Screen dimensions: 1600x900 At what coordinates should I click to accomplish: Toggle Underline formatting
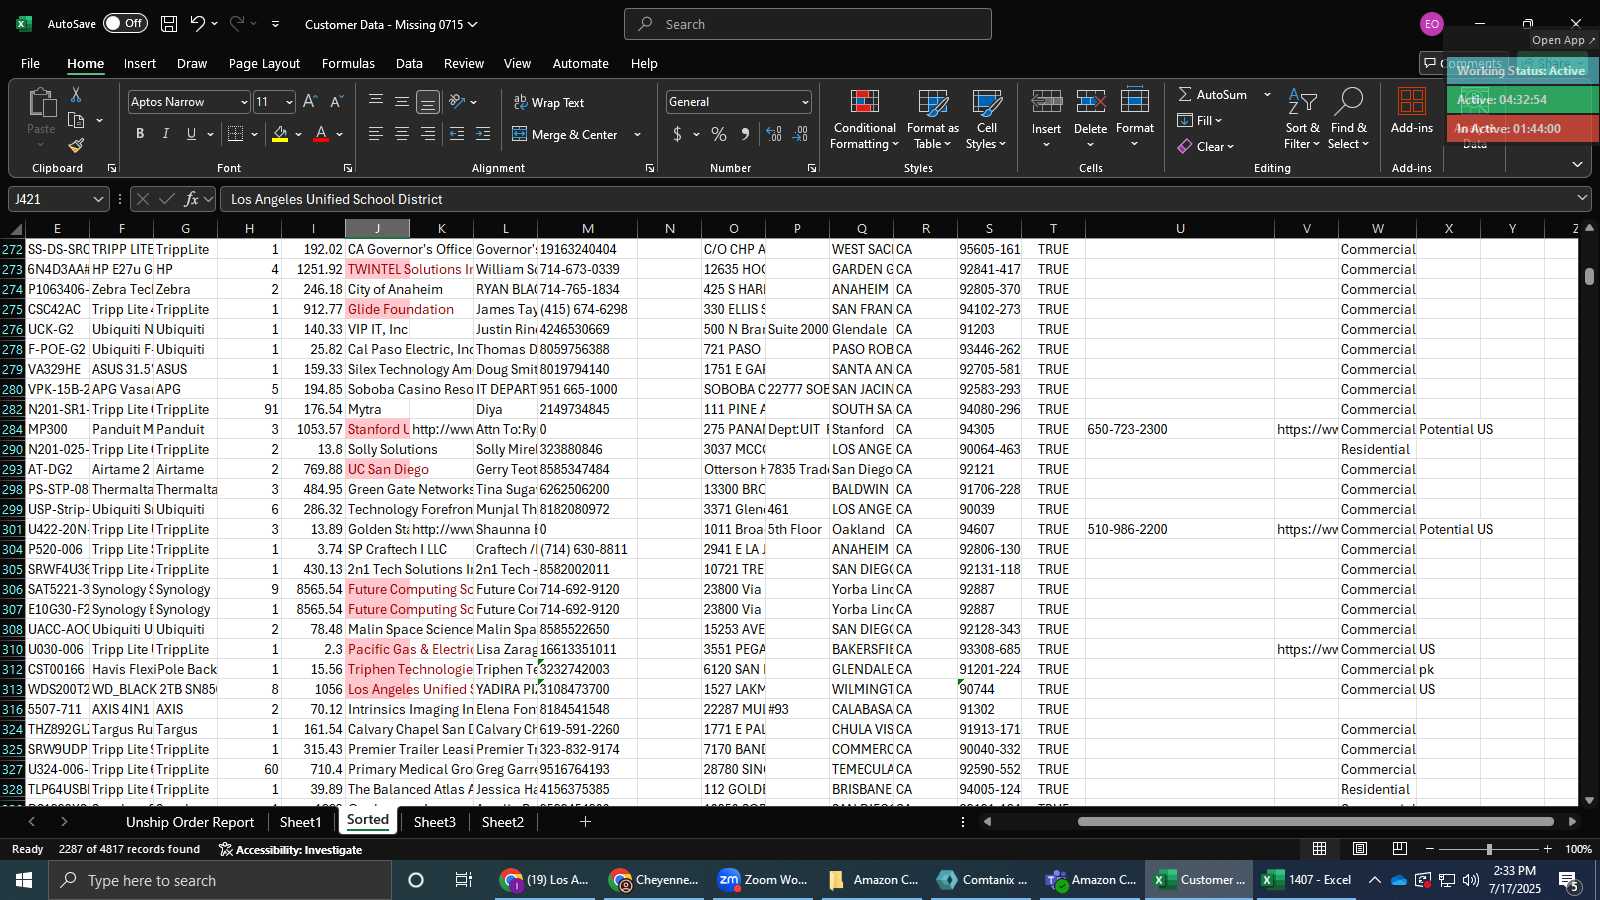pyautogui.click(x=191, y=134)
